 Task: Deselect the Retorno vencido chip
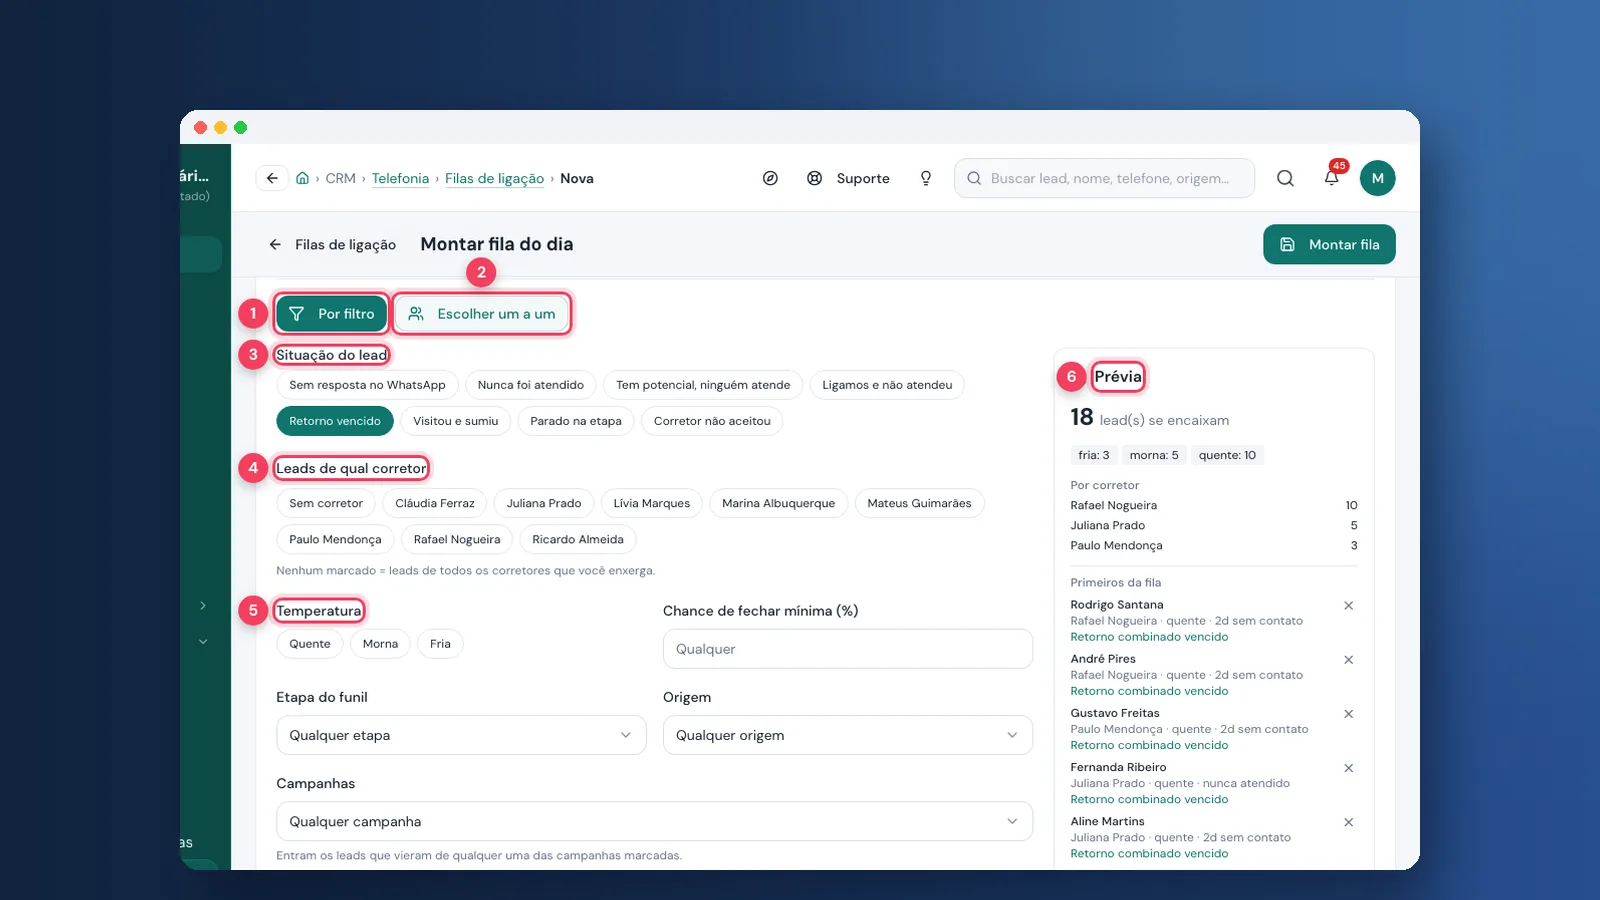(x=335, y=421)
